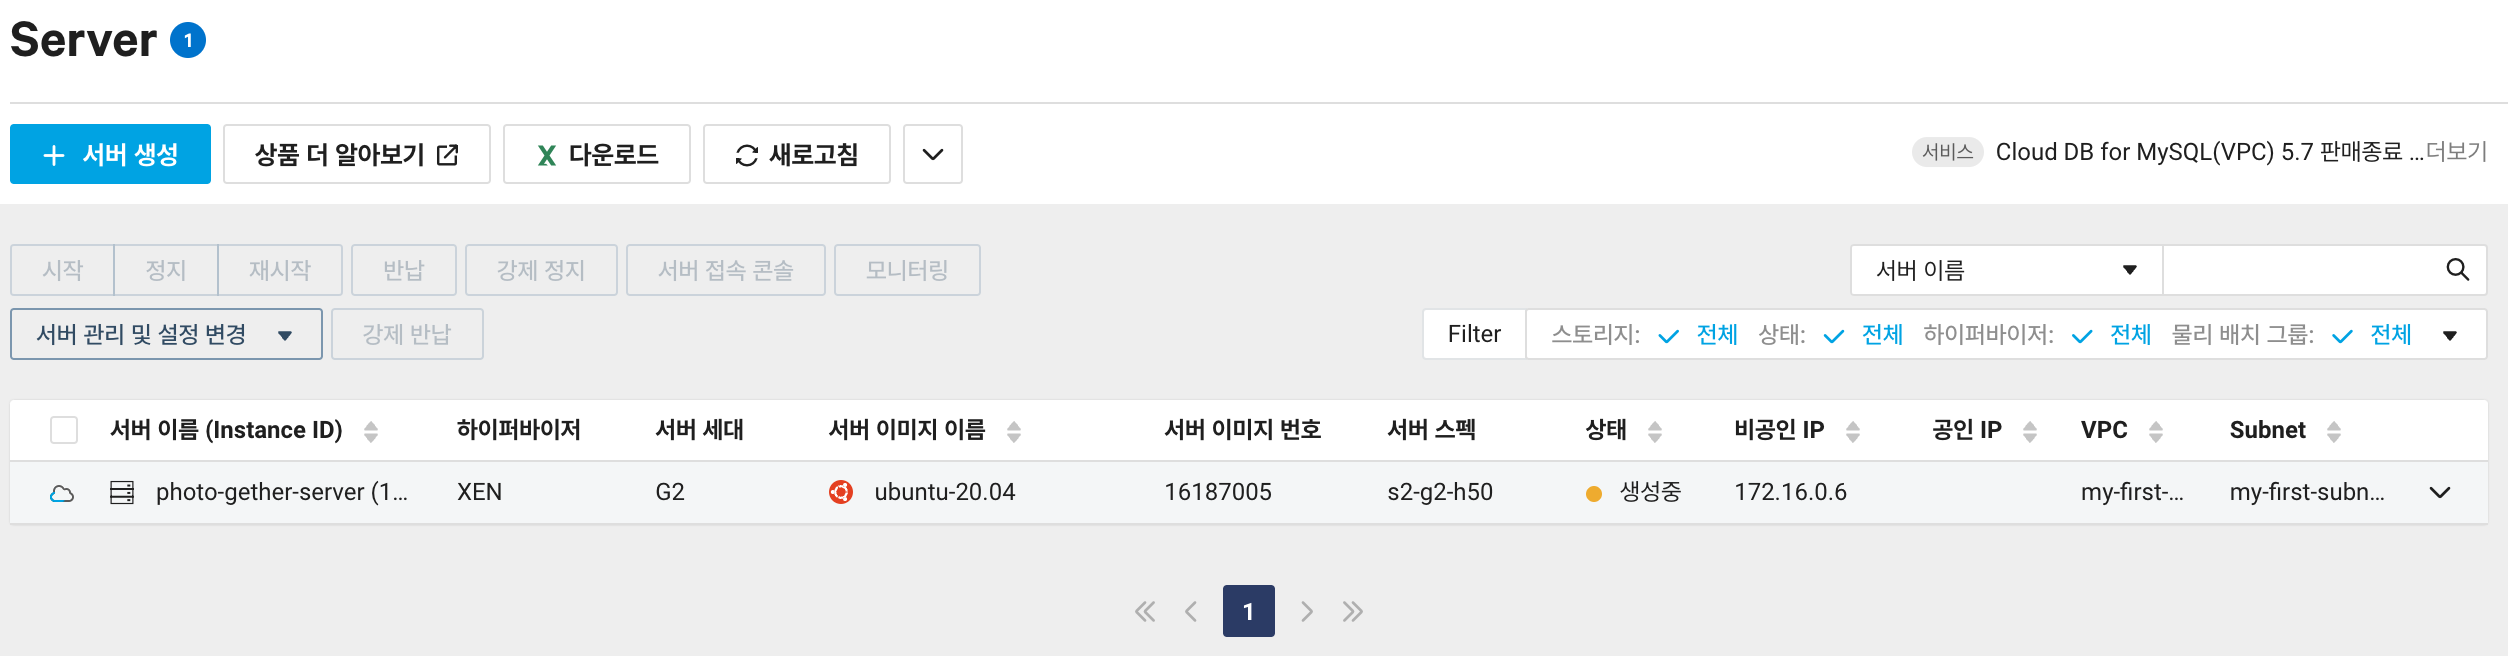Image resolution: width=2508 pixels, height=656 pixels.
Task: Tick the select-all servers checkbox
Action: click(x=64, y=430)
